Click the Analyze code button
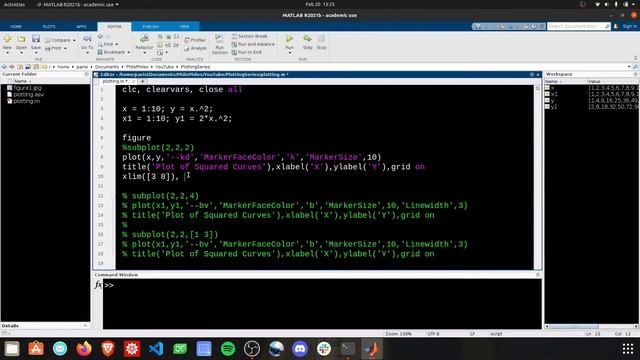This screenshot has width=640, height=360. 196,48
